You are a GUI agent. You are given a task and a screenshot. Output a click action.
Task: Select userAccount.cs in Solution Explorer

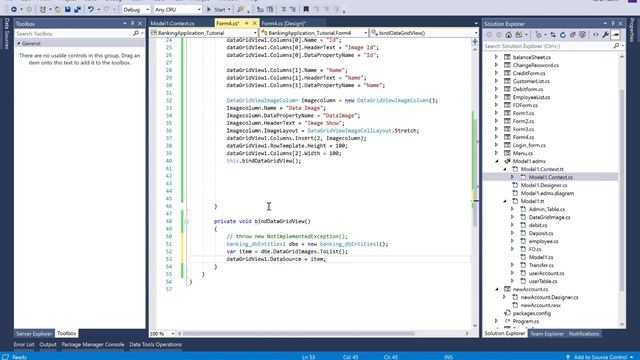tap(546, 273)
